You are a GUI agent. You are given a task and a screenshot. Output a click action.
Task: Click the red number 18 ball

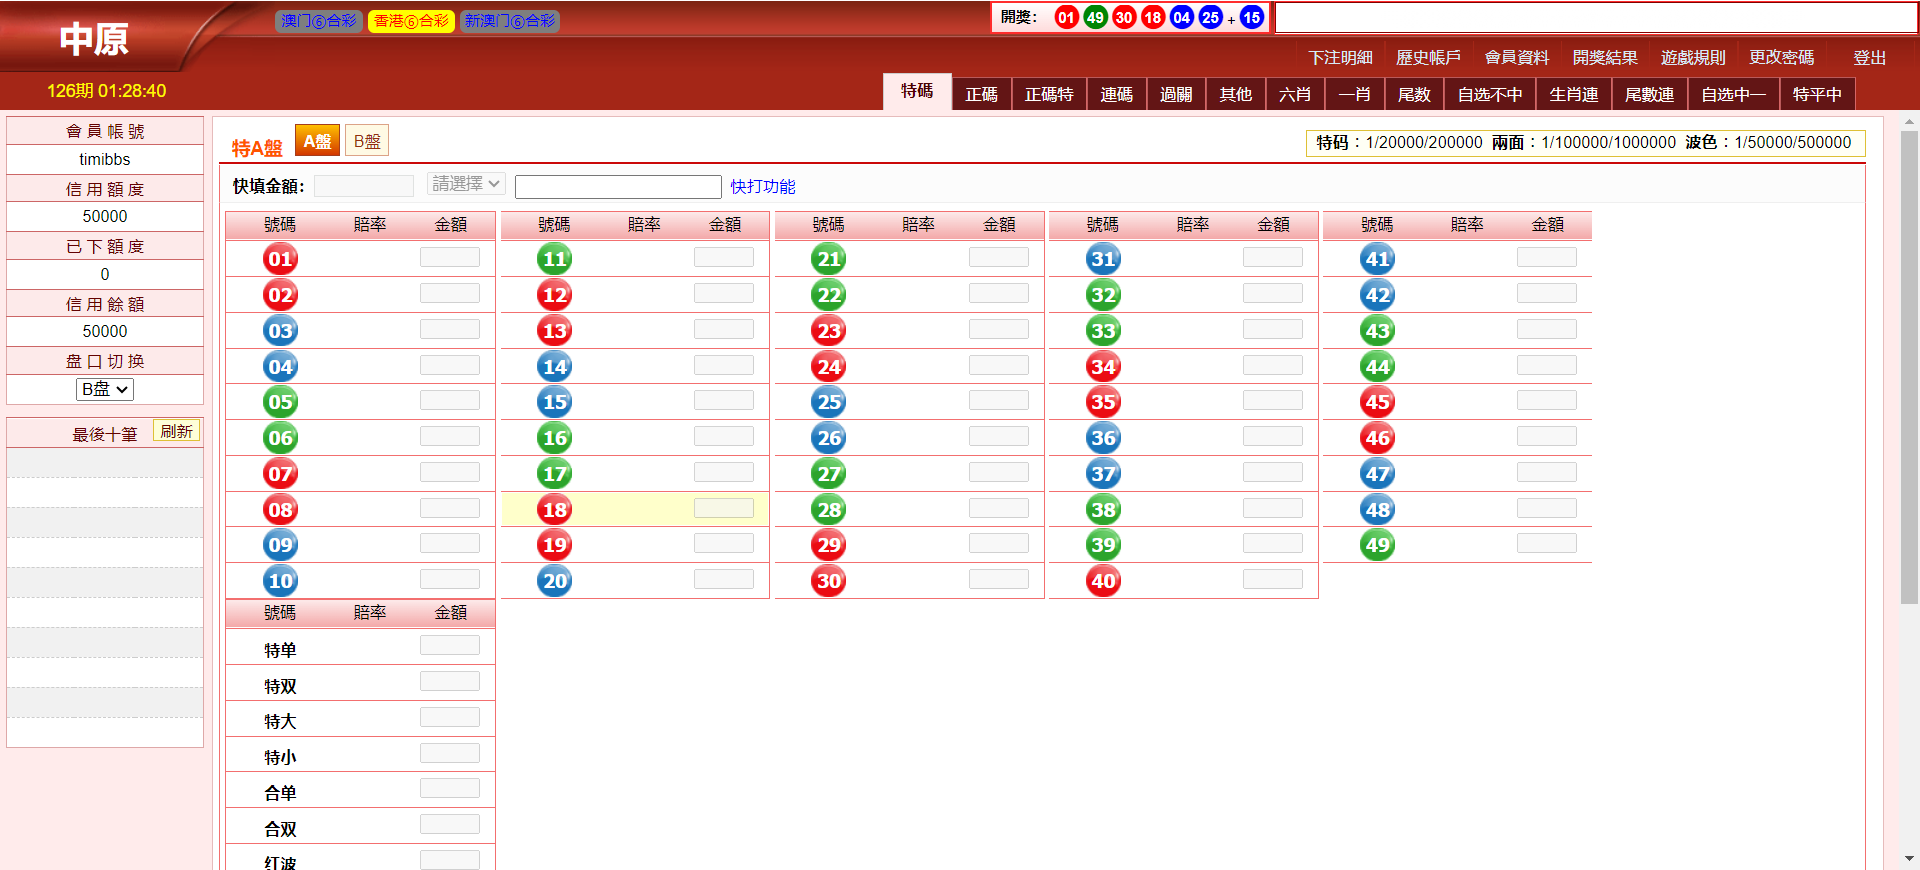(x=554, y=510)
